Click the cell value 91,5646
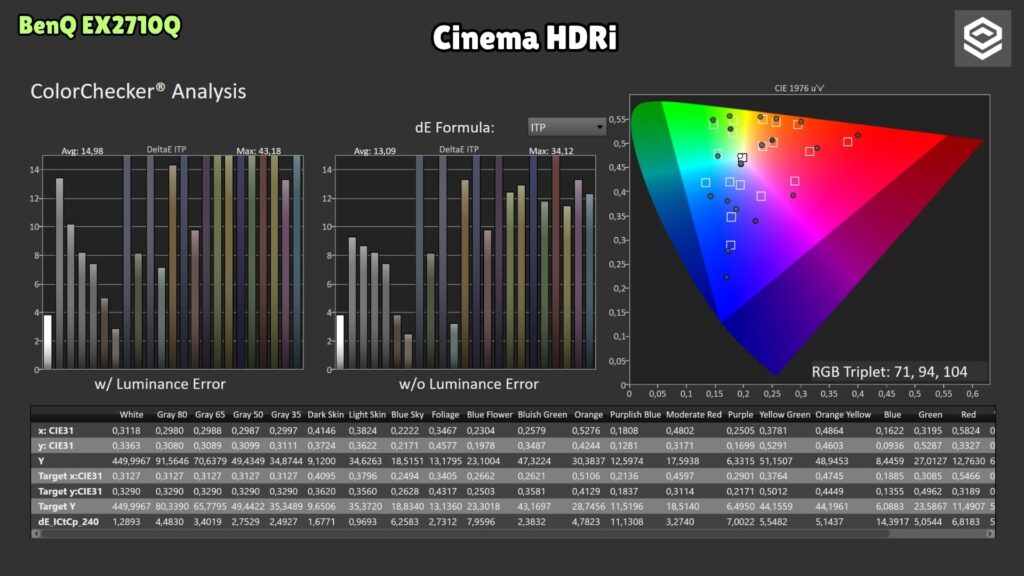Screen dimensions: 1024x576 click(171, 461)
